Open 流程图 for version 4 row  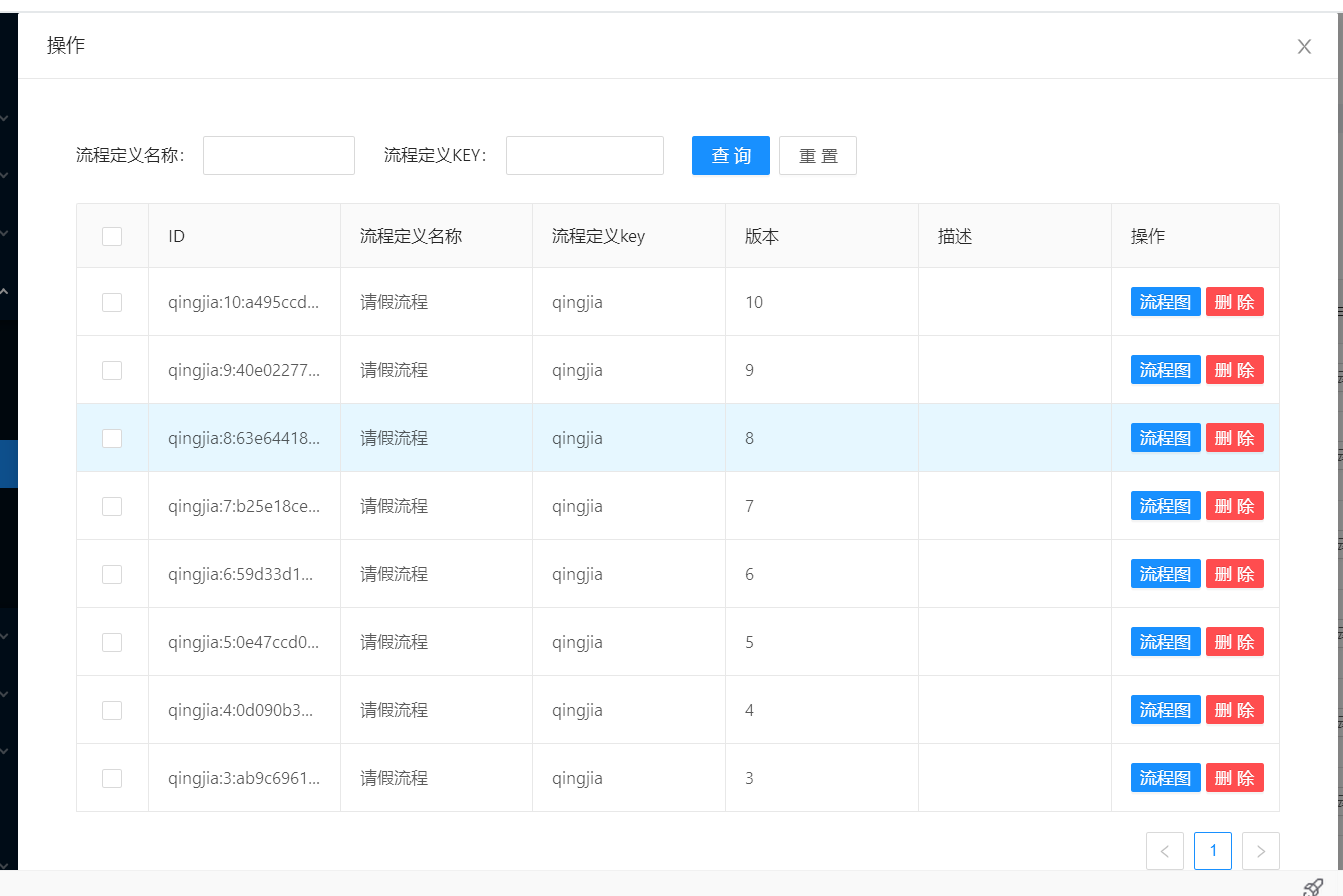point(1166,710)
